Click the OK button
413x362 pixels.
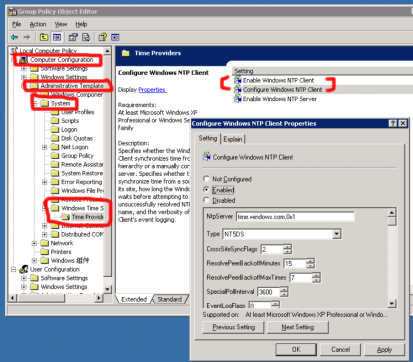point(296,349)
